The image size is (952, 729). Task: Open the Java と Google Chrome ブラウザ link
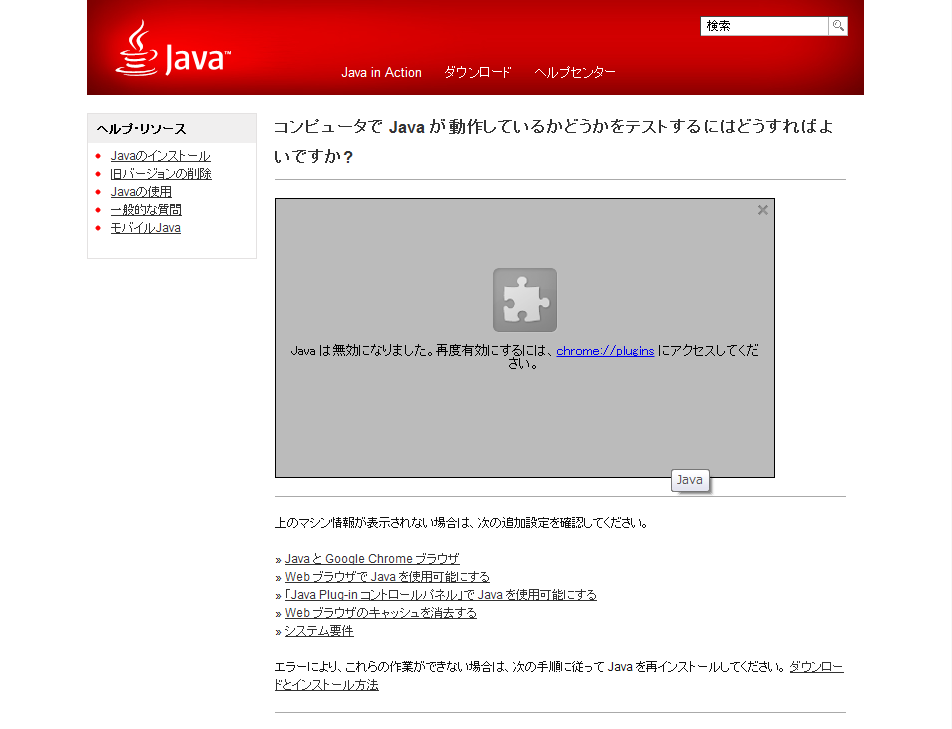(372, 559)
